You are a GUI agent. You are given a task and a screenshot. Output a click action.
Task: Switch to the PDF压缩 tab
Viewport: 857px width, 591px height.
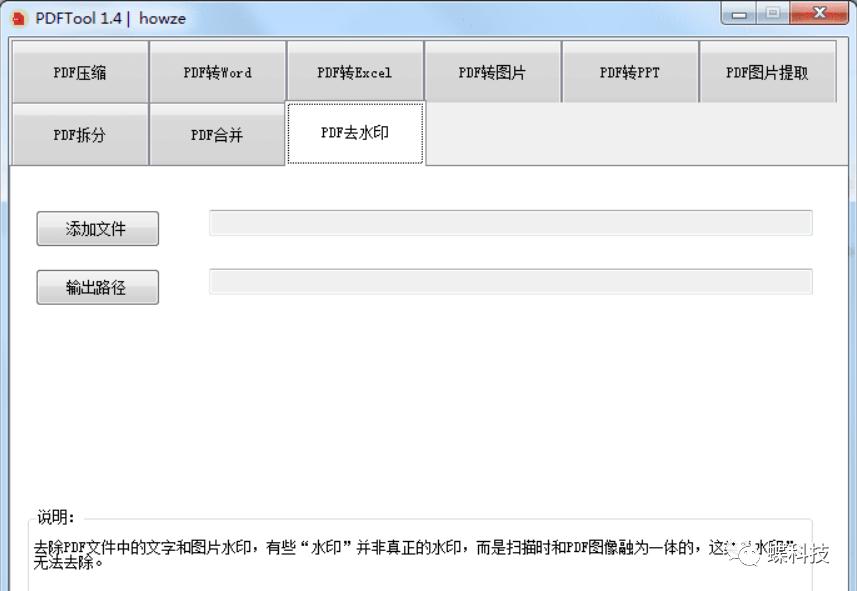point(79,70)
